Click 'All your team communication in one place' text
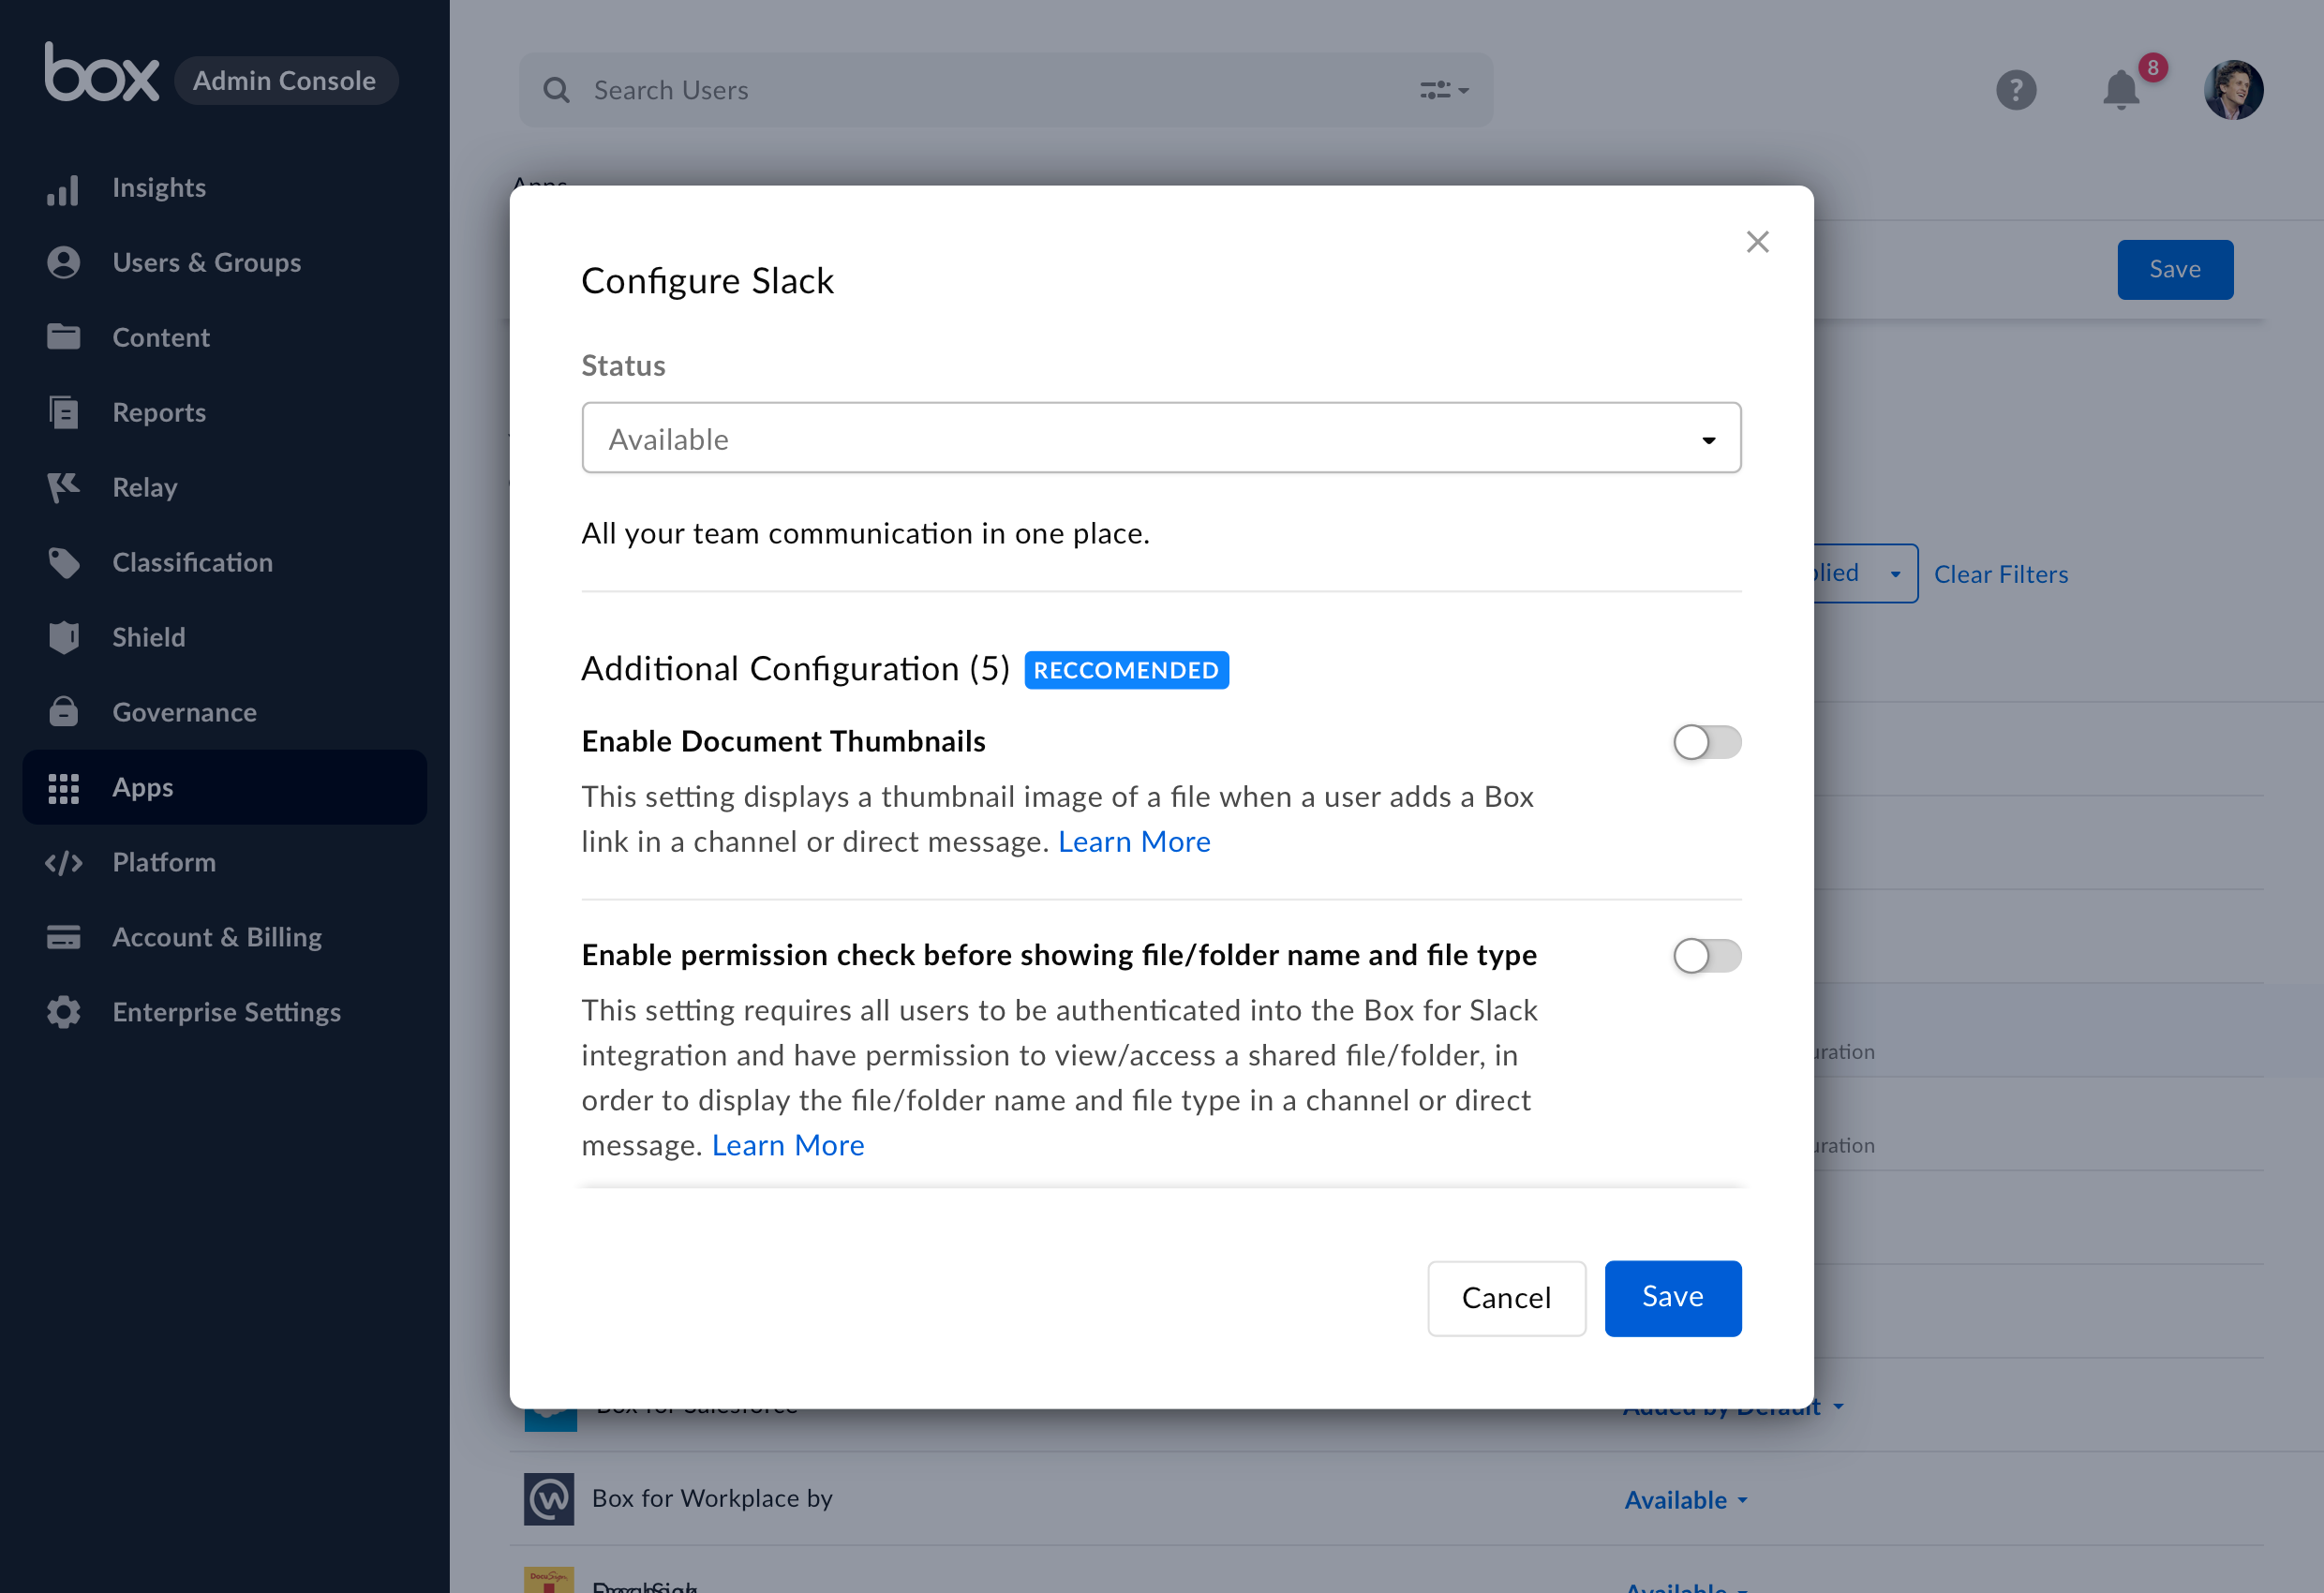The width and height of the screenshot is (2324, 1593). 866,533
